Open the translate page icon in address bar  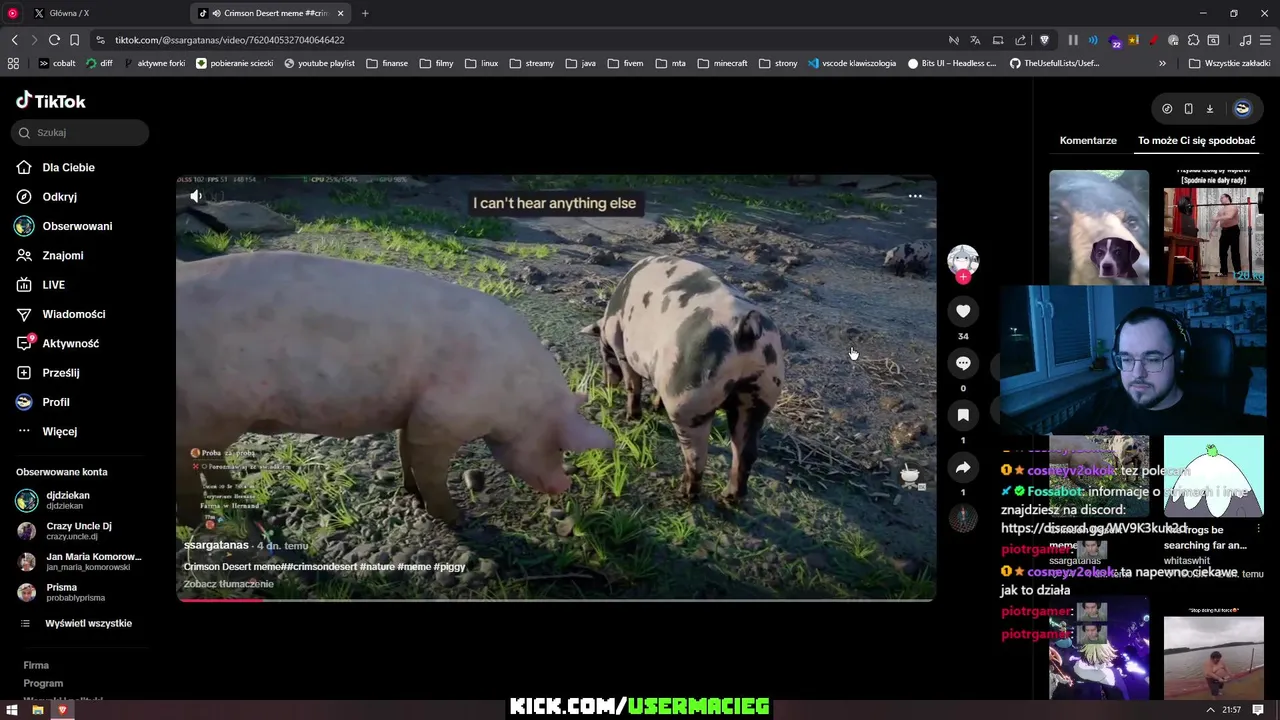975,40
